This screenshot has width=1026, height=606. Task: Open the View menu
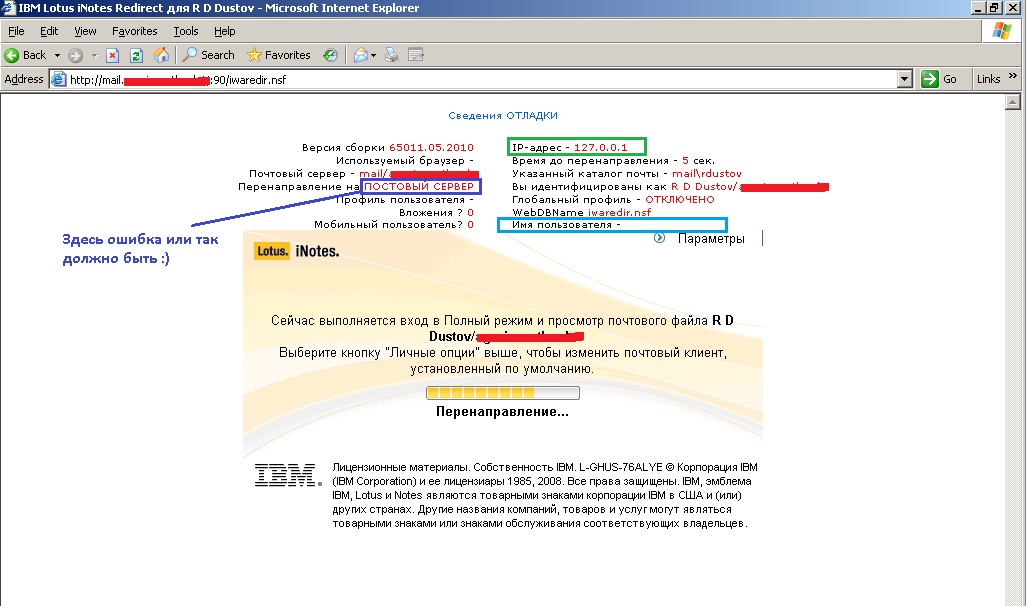[x=85, y=31]
